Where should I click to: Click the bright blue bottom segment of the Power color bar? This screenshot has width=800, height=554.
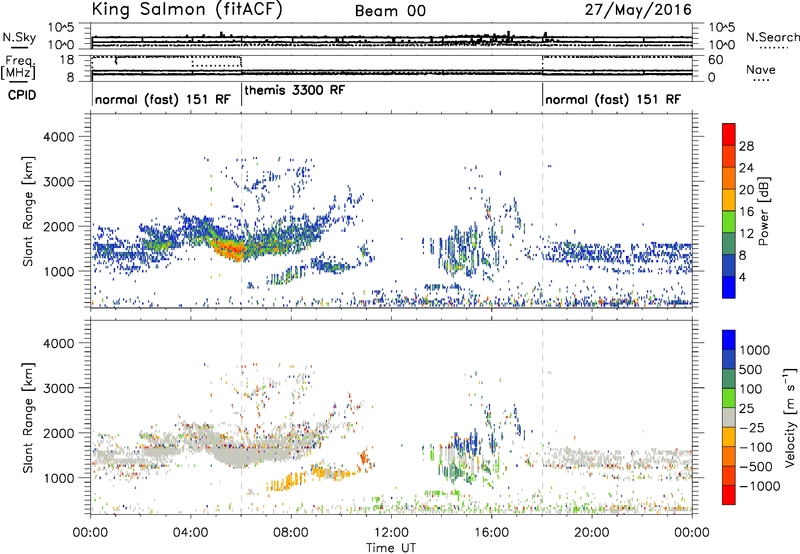point(729,287)
